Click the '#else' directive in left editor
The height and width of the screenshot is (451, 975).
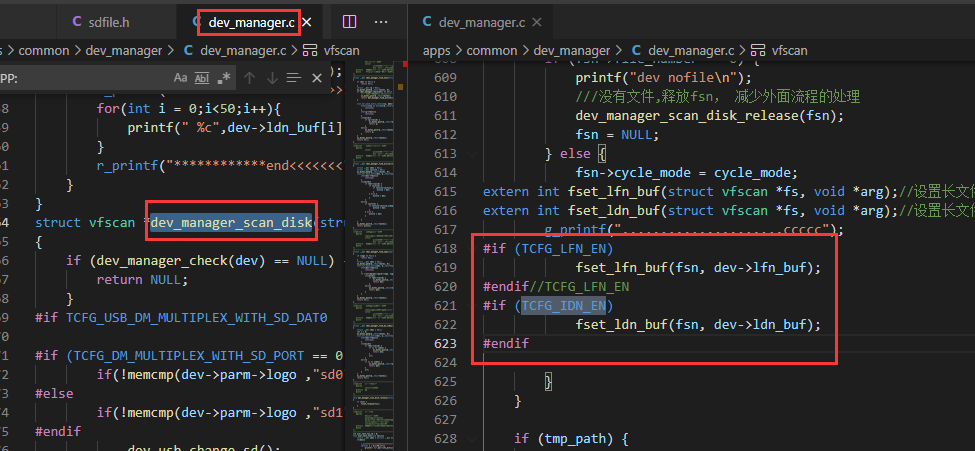click(54, 393)
